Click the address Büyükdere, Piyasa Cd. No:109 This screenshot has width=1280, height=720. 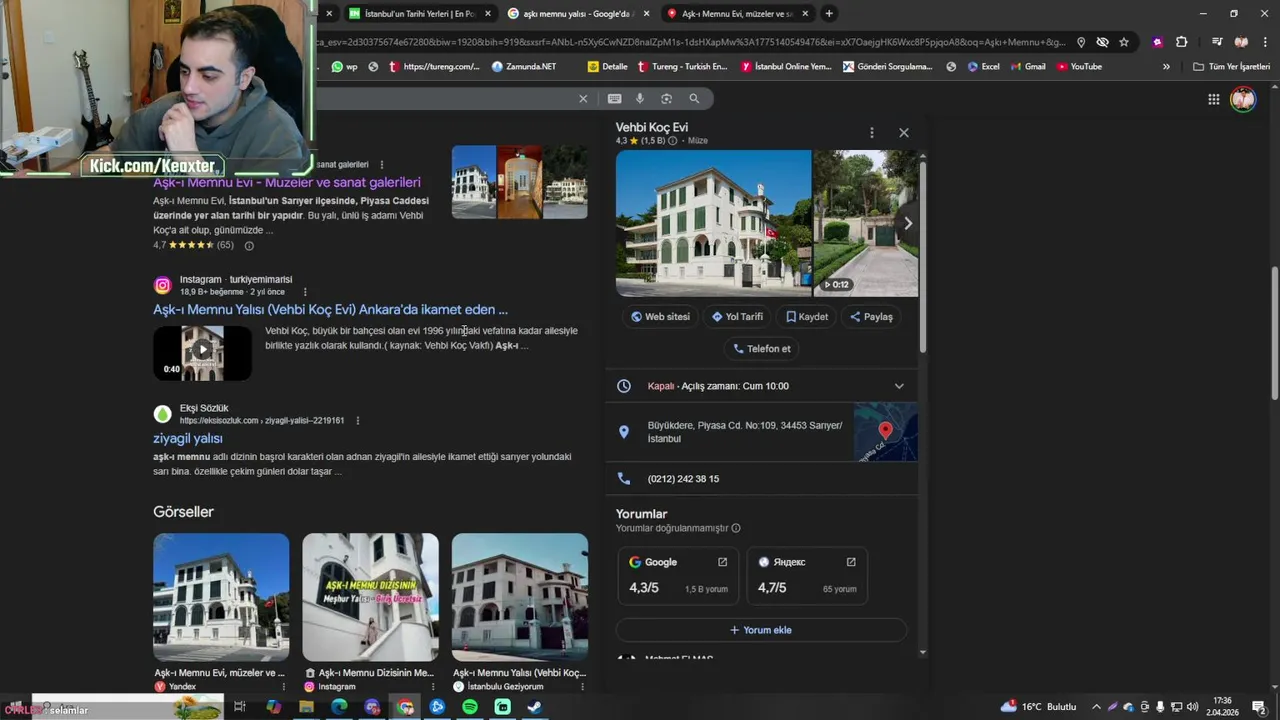pos(745,432)
